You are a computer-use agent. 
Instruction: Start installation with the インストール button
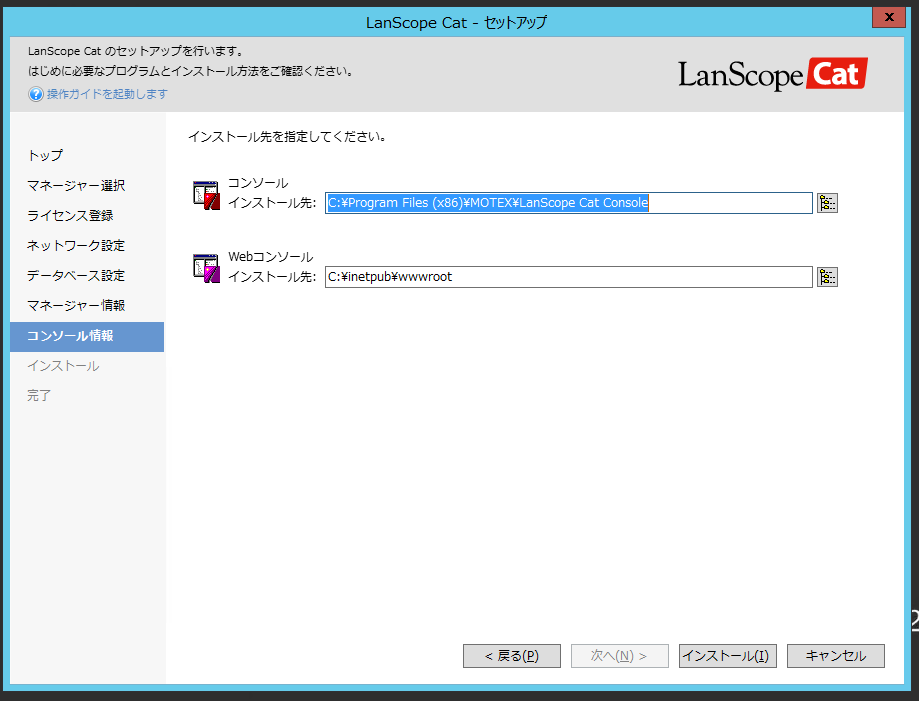coord(727,655)
